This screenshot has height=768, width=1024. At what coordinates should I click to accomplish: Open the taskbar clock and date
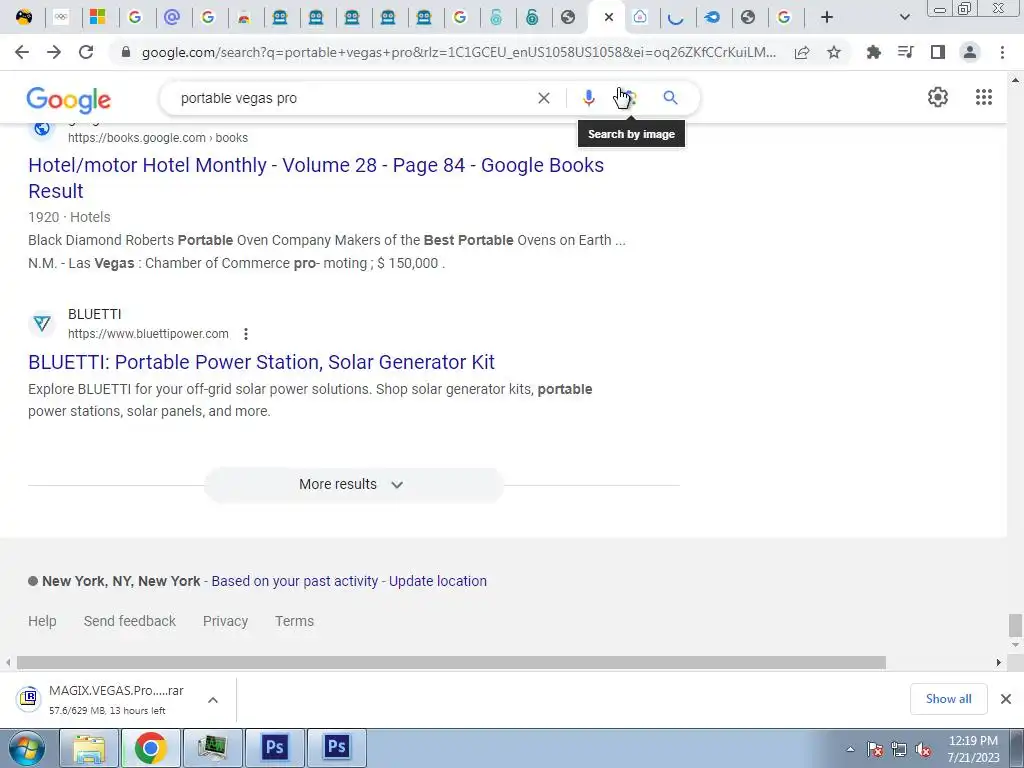pyautogui.click(x=973, y=749)
